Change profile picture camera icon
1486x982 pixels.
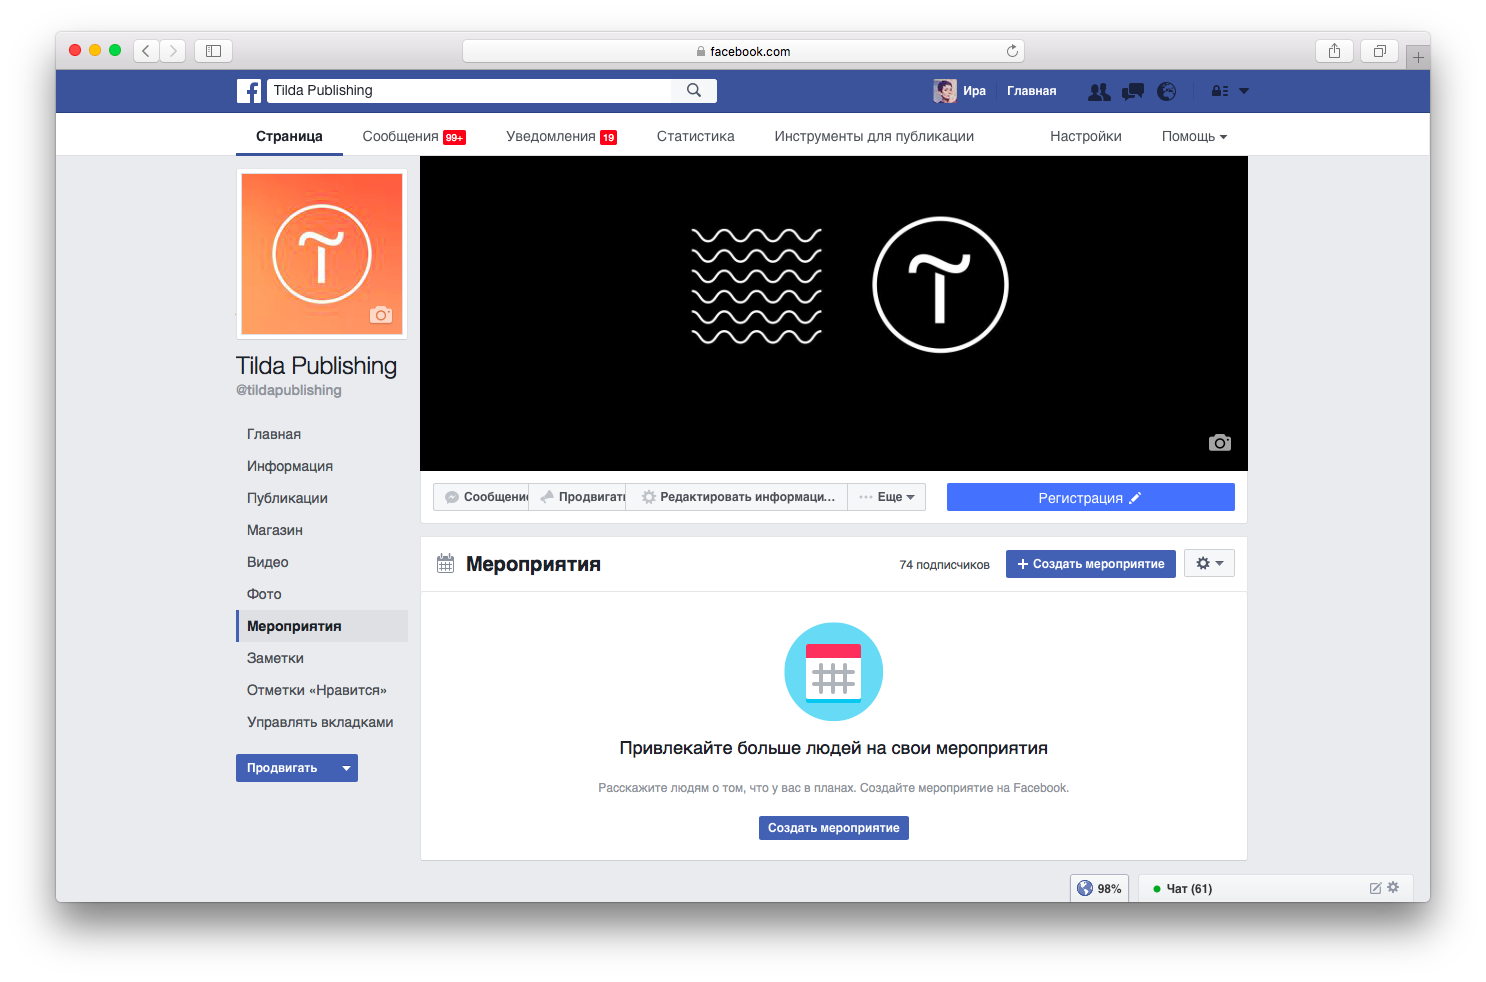381,314
